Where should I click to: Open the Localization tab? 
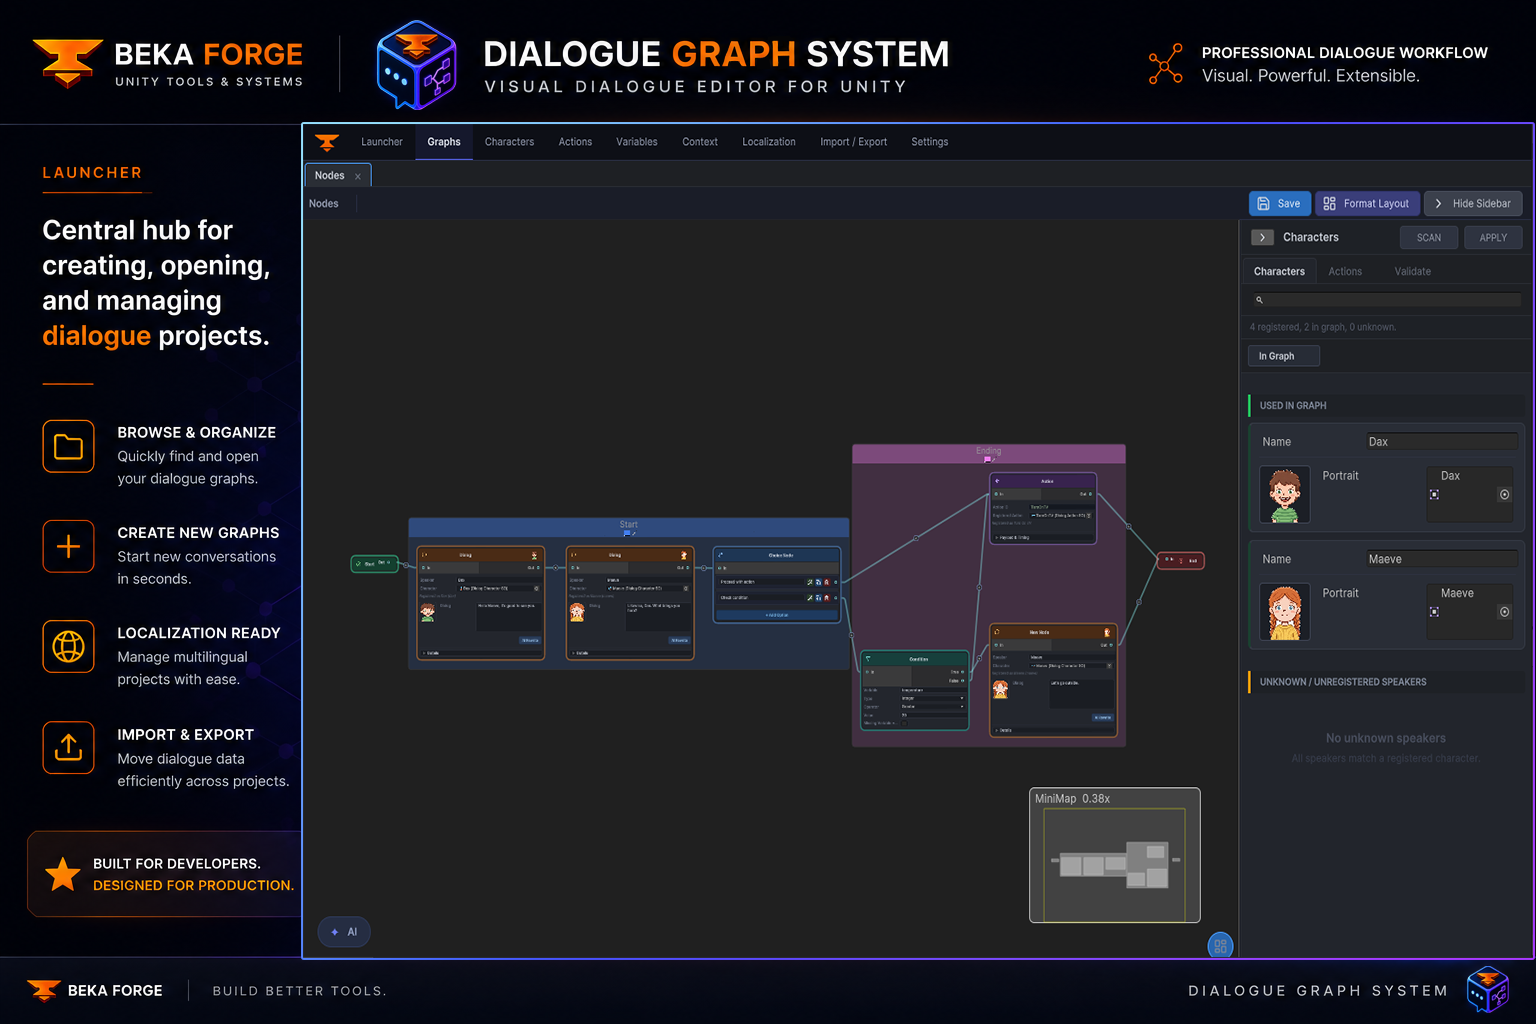[769, 142]
